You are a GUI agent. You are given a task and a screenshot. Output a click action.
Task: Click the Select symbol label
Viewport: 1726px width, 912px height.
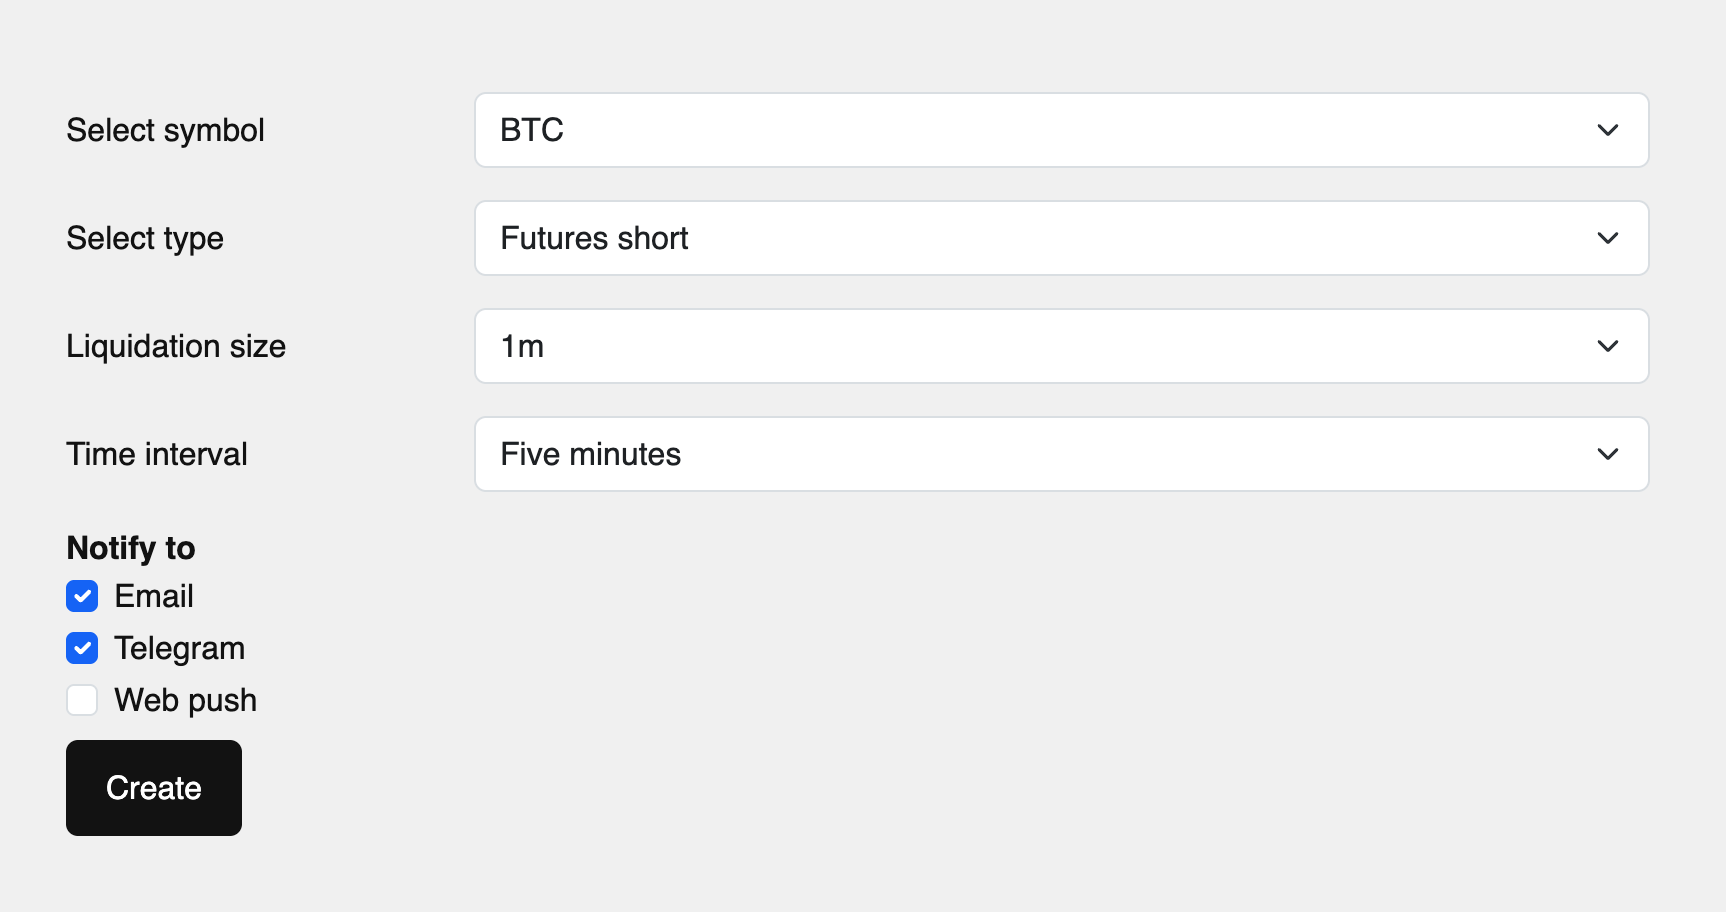tap(165, 130)
